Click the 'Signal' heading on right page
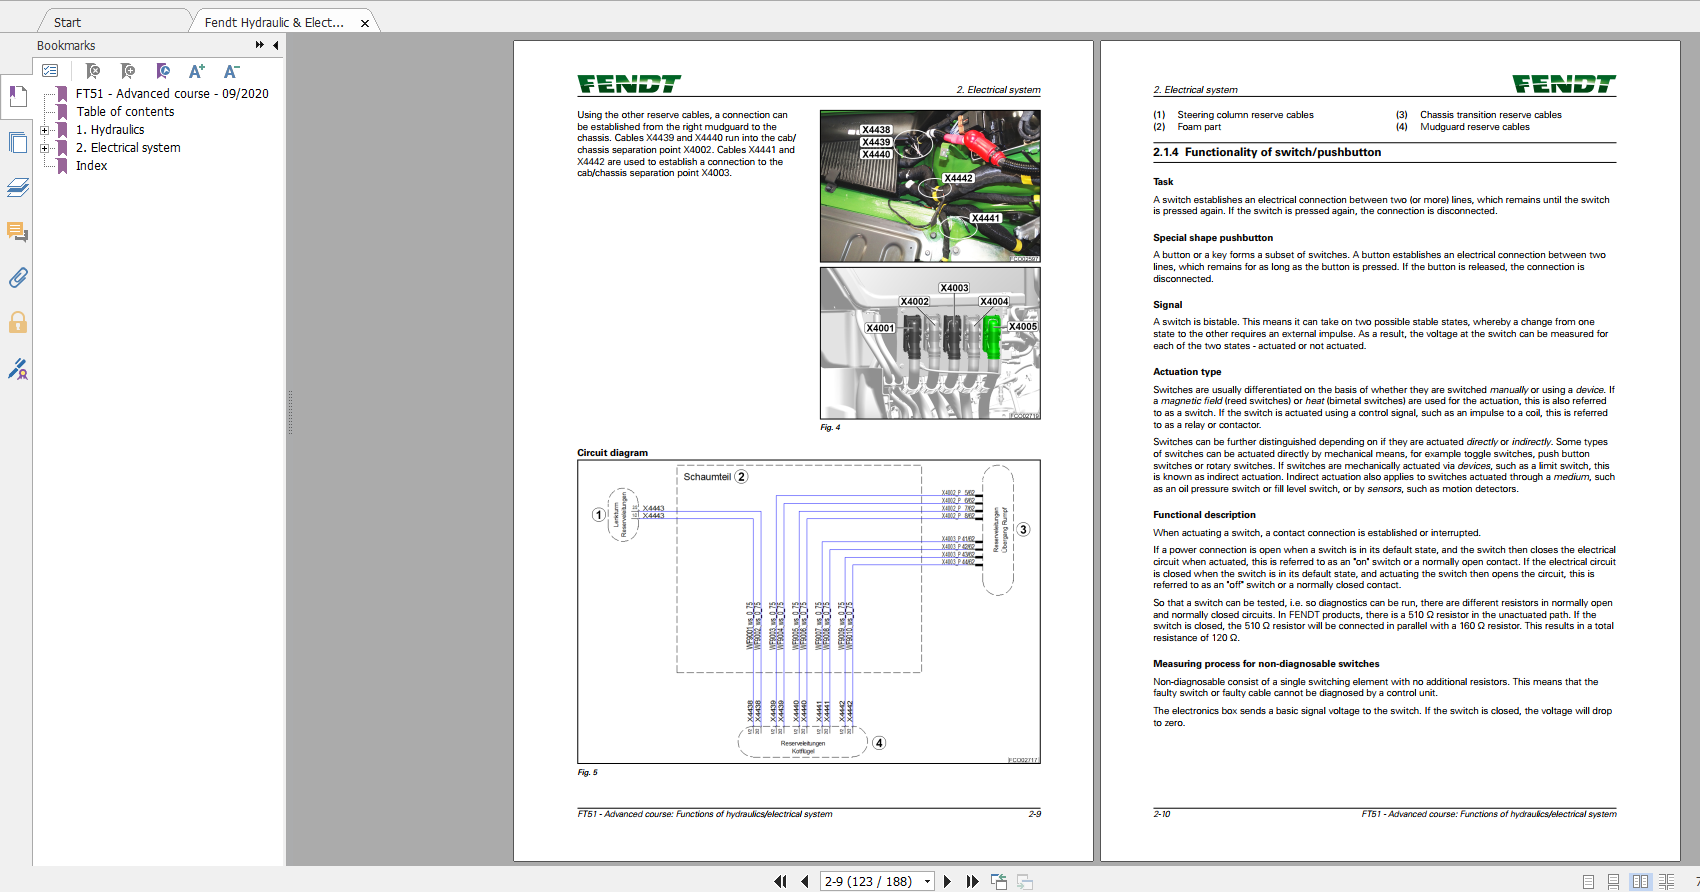1700x892 pixels. pos(1167,305)
